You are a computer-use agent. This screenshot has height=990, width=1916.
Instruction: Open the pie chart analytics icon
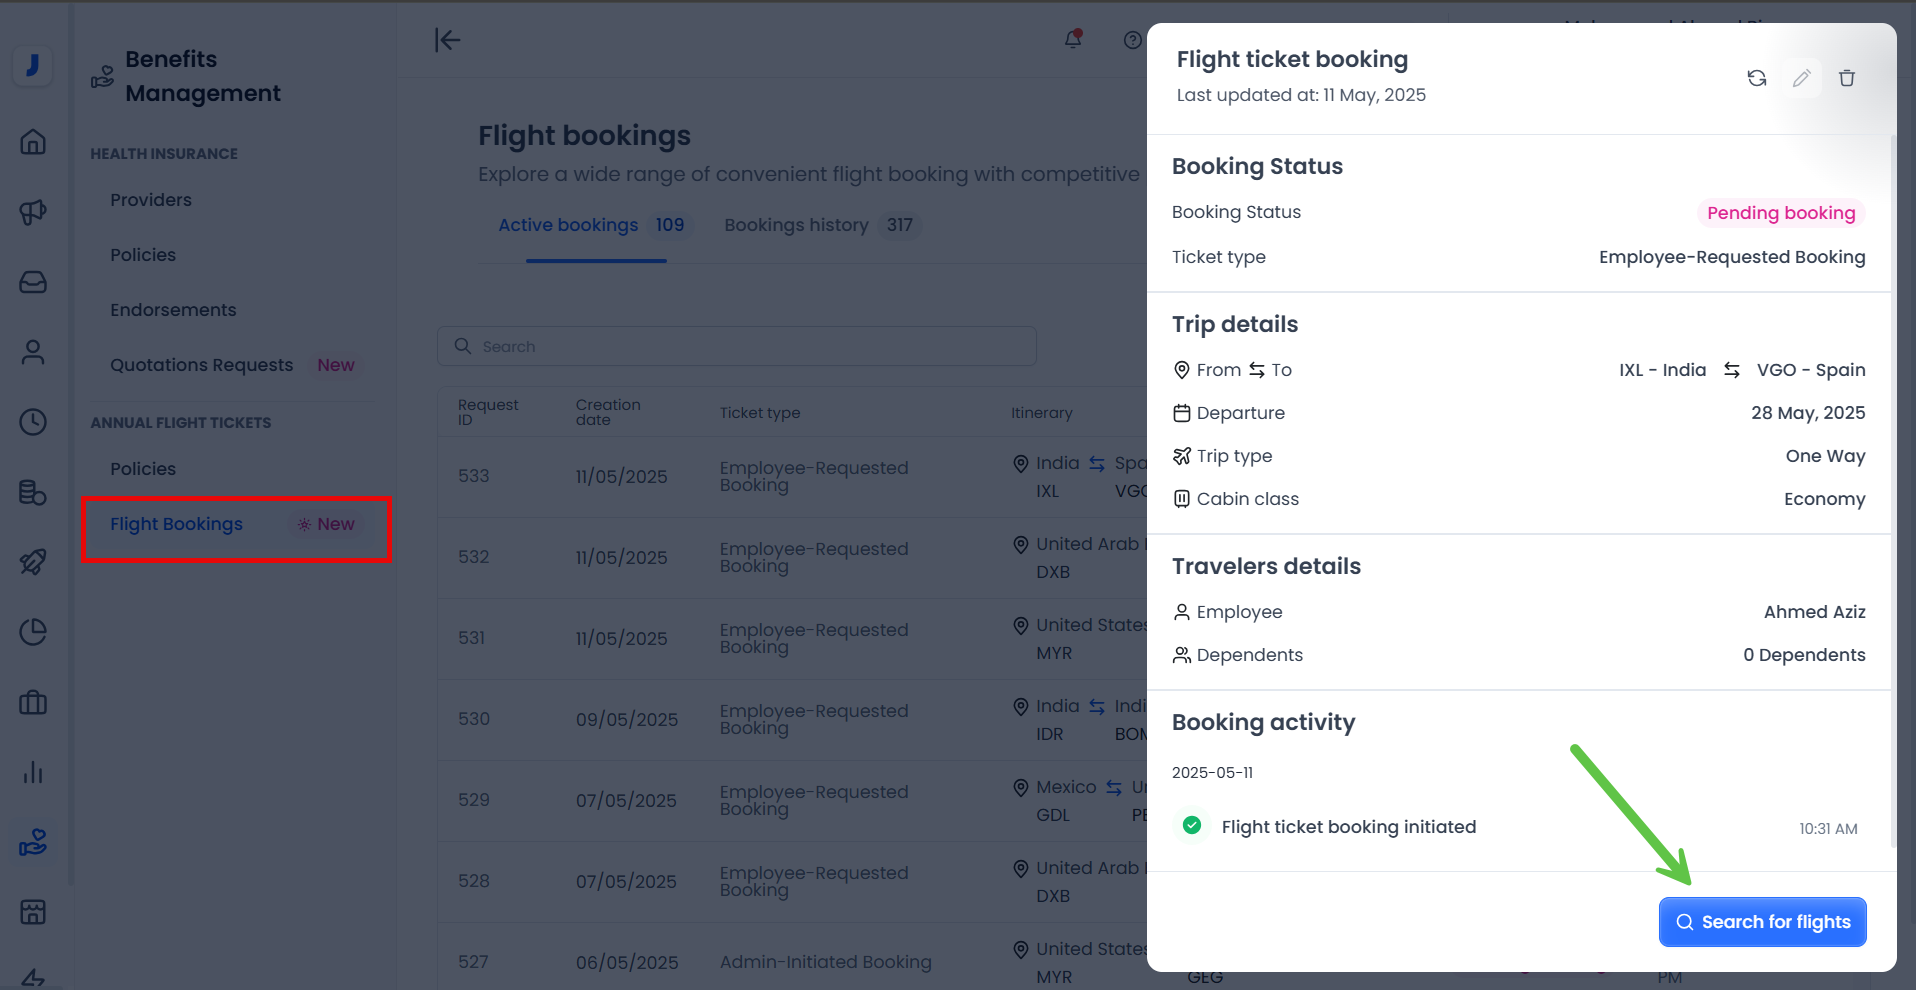point(33,632)
